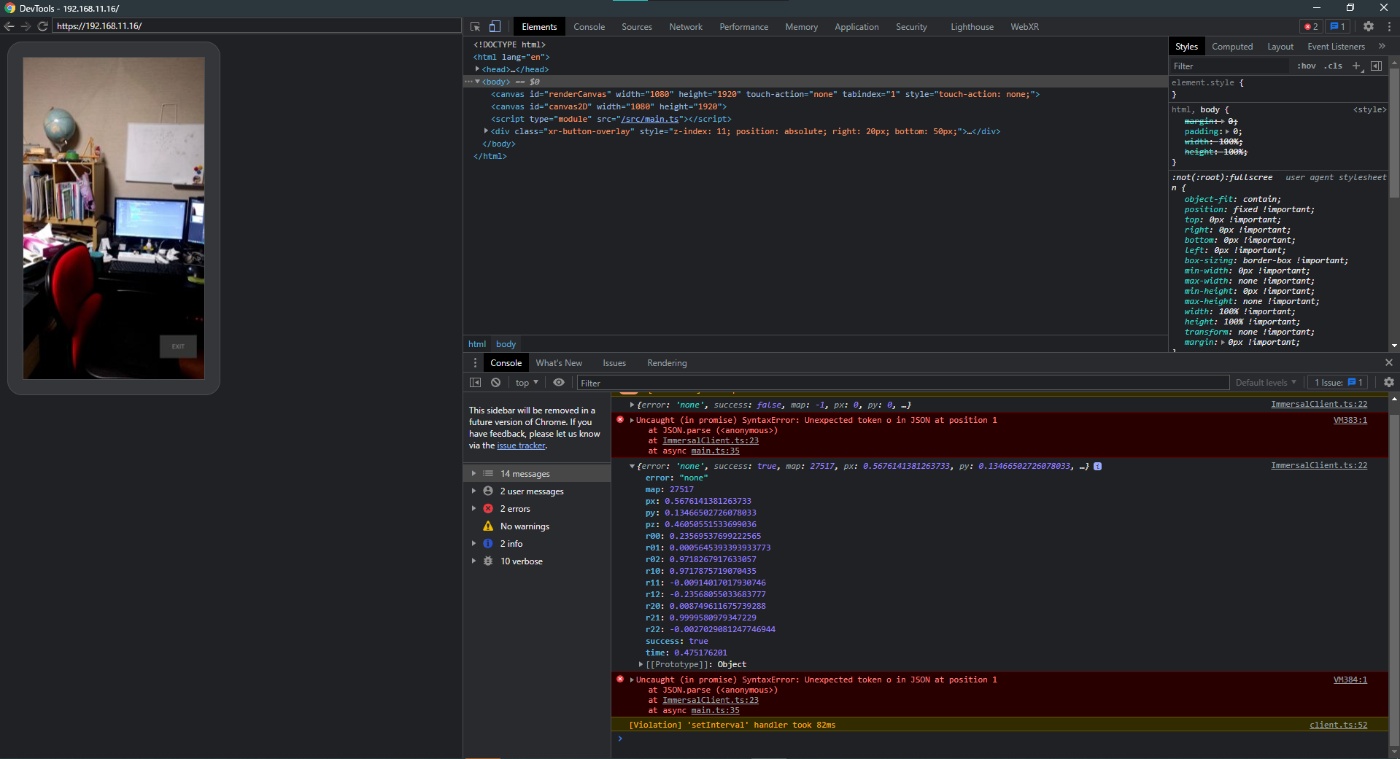Follow the issue tracker link
This screenshot has height=759, width=1400.
point(520,445)
